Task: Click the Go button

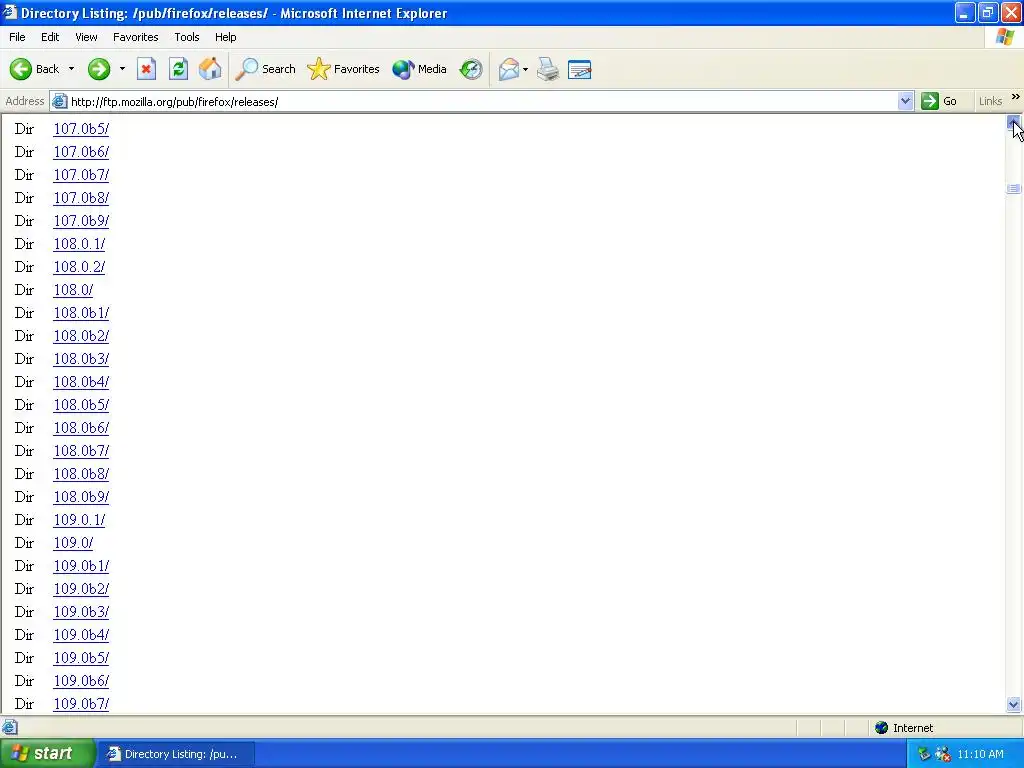Action: [940, 101]
